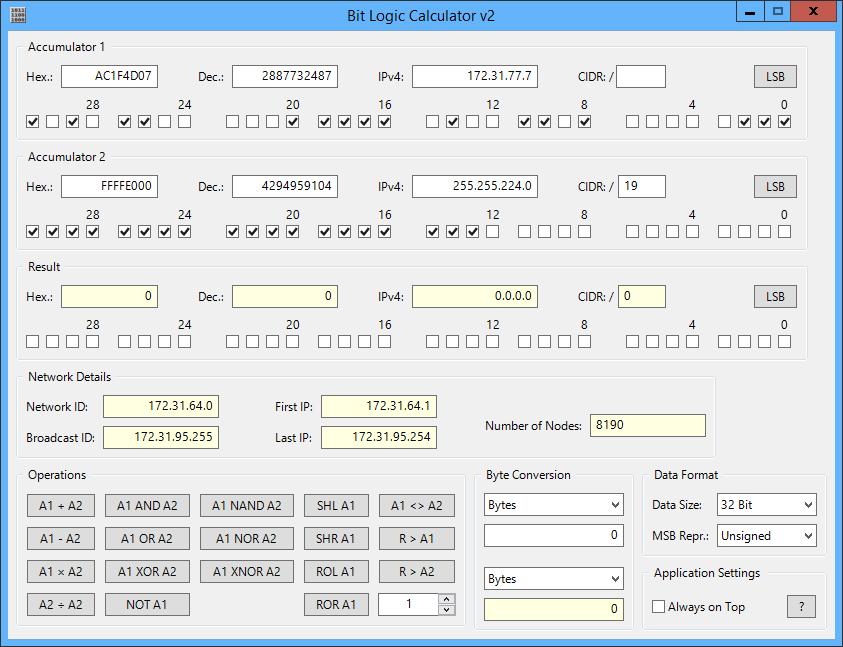This screenshot has width=843, height=647.
Task: Click the LSB button in Result
Action: 775,296
